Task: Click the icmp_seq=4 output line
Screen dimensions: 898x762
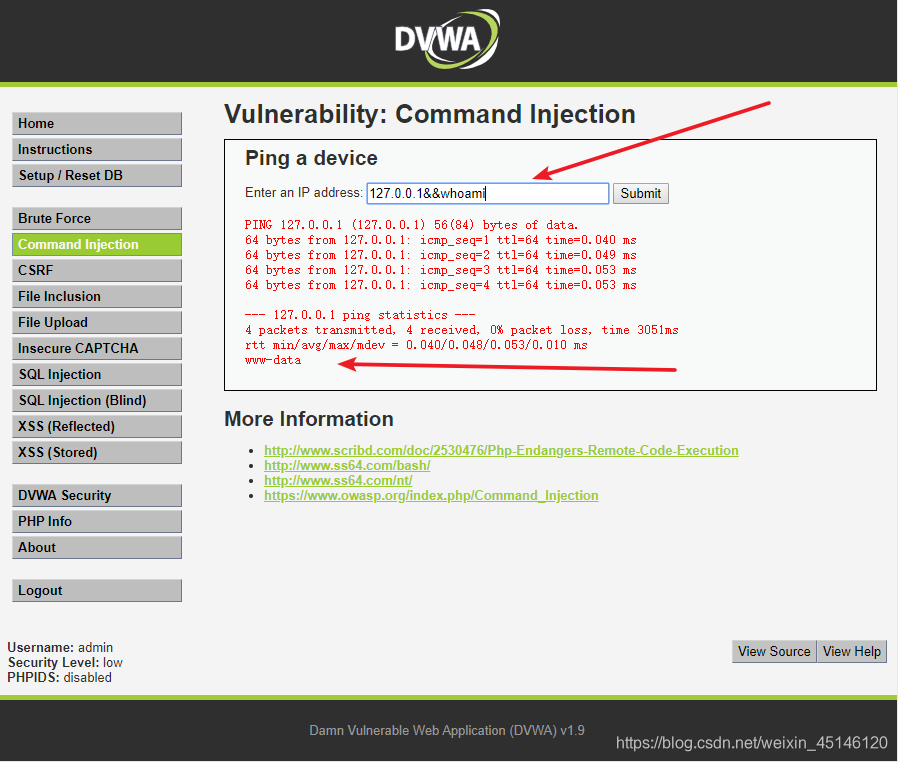Action: 440,285
